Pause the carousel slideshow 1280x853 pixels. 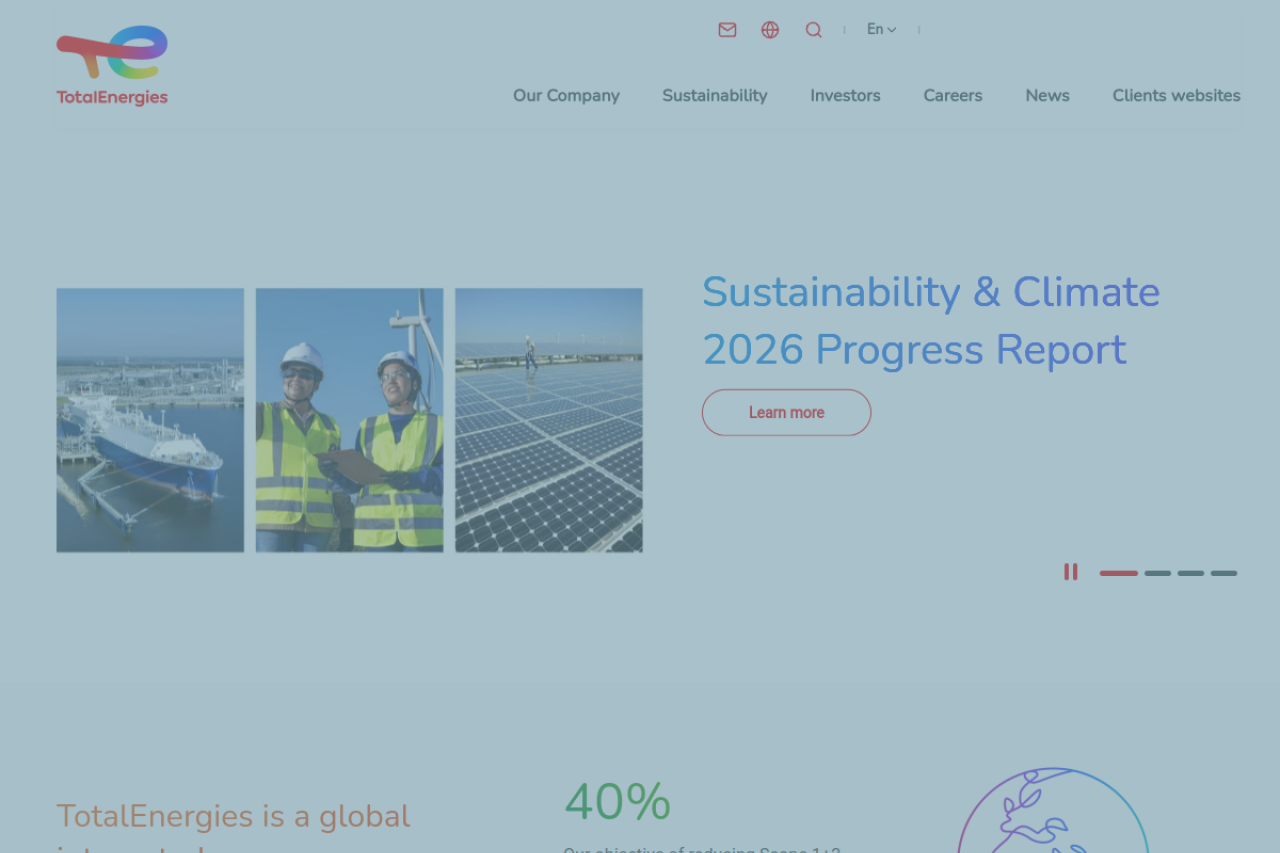(1070, 572)
